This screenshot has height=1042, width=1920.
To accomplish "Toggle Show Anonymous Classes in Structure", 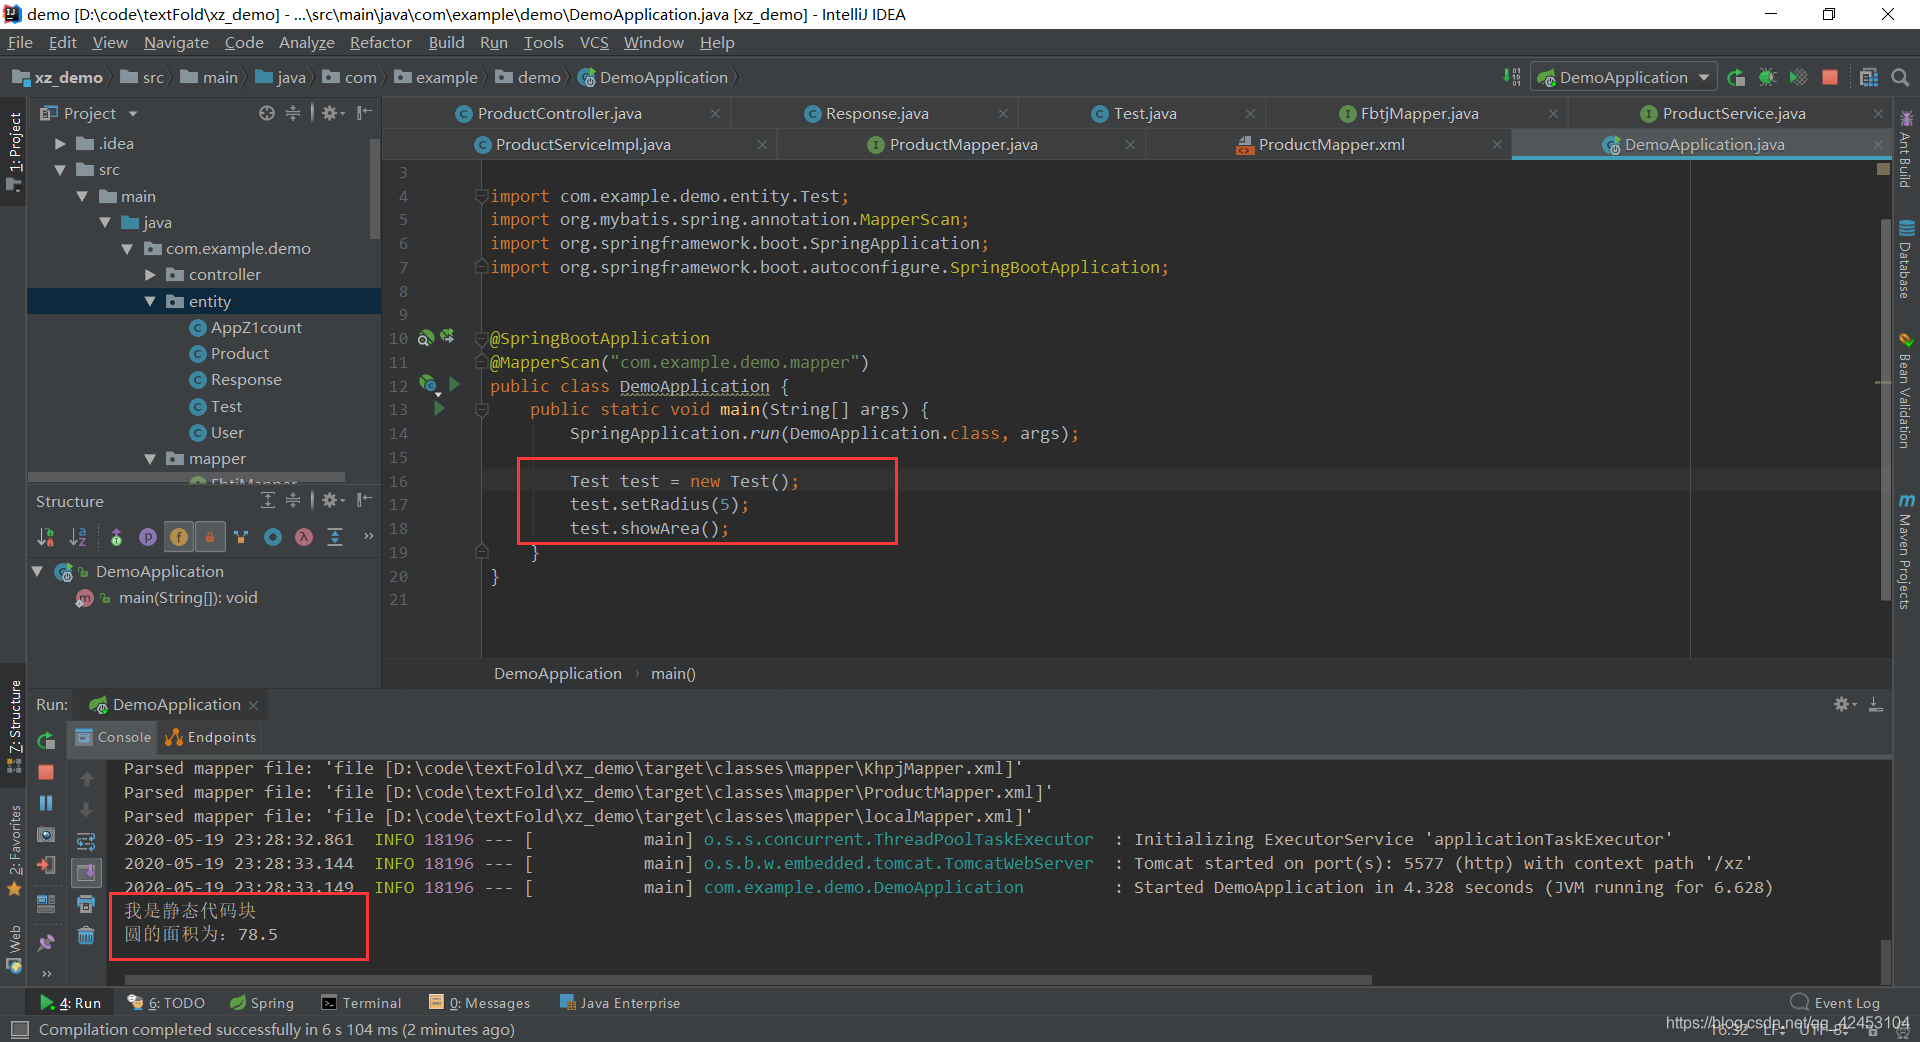I will (x=273, y=537).
